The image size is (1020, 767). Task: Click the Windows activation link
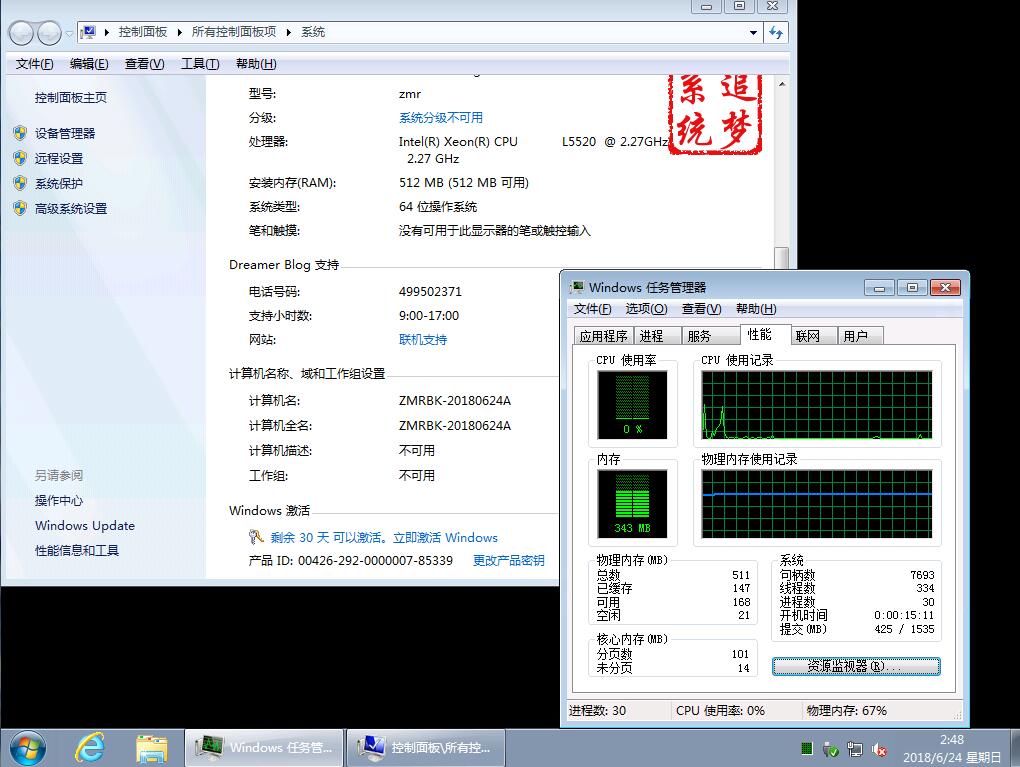(384, 537)
